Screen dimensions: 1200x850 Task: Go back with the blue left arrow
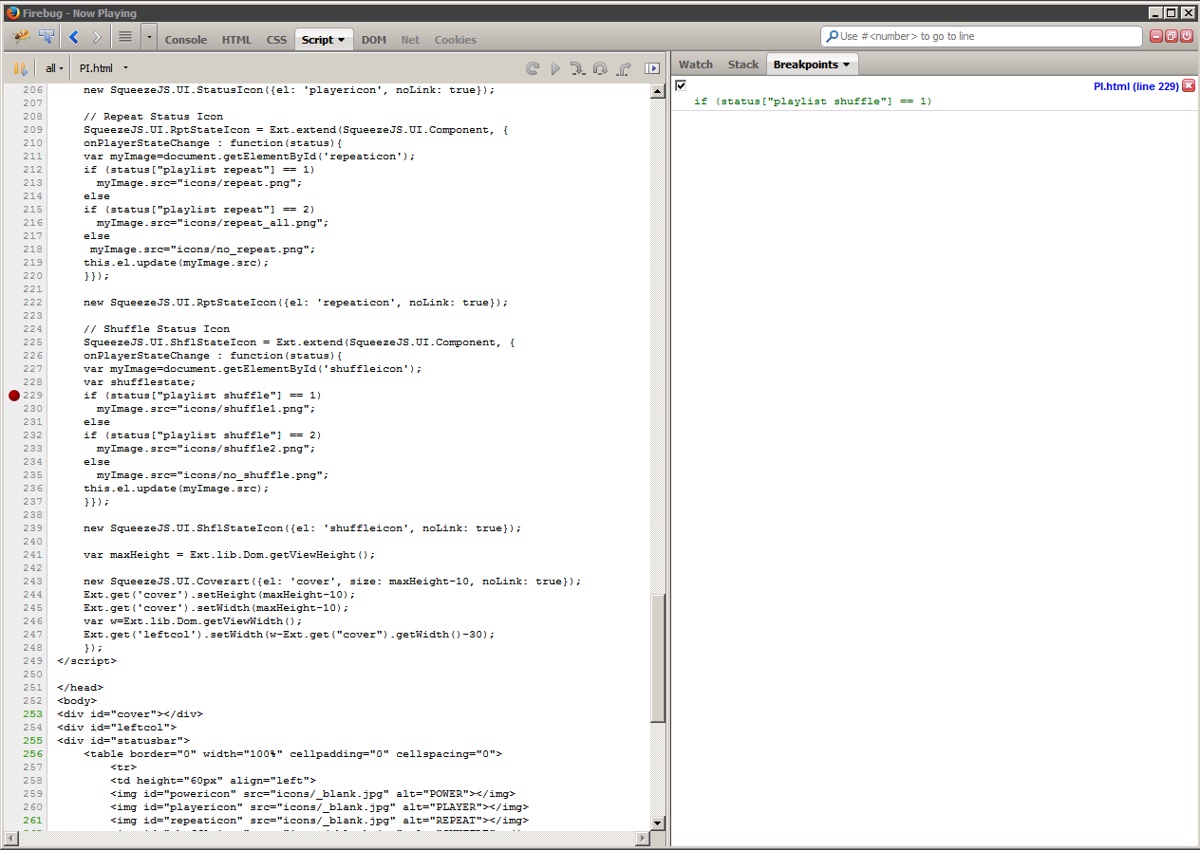tap(73, 37)
